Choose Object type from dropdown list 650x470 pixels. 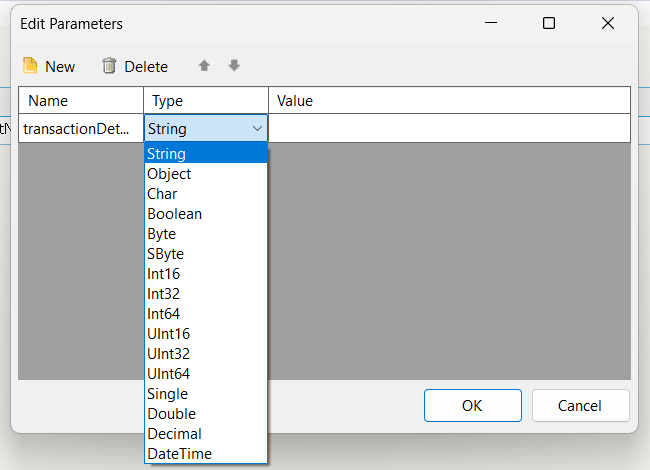206,174
